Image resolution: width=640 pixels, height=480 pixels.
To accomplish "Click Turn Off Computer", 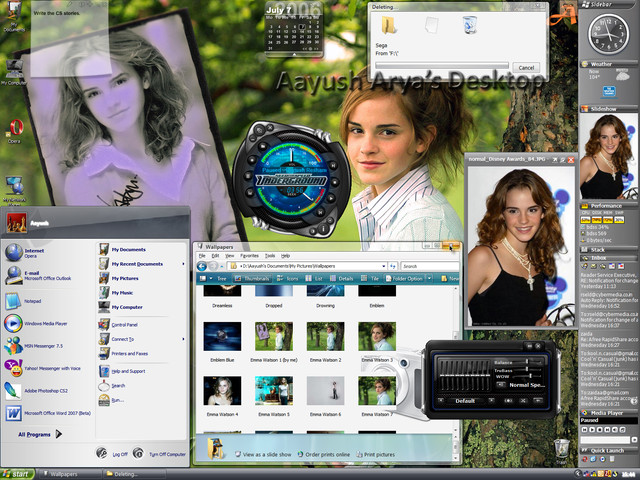I will [160, 453].
